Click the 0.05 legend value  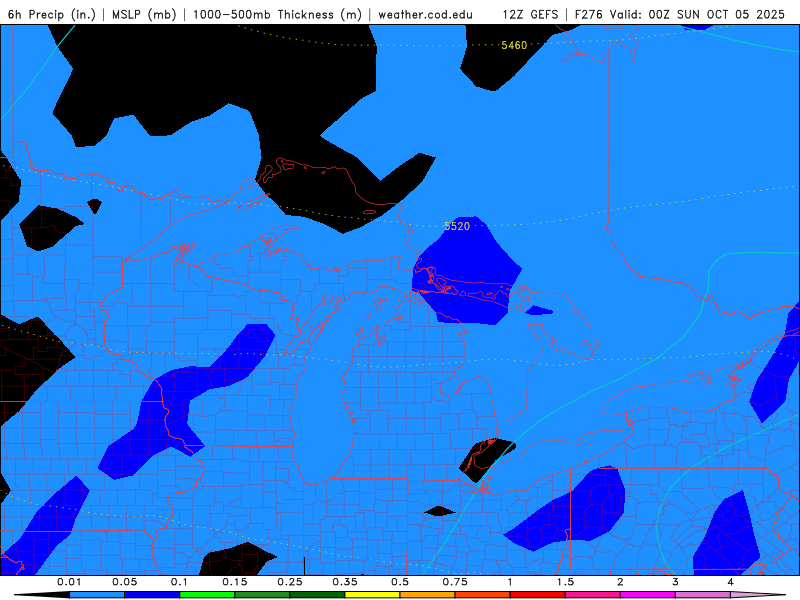click(x=124, y=582)
